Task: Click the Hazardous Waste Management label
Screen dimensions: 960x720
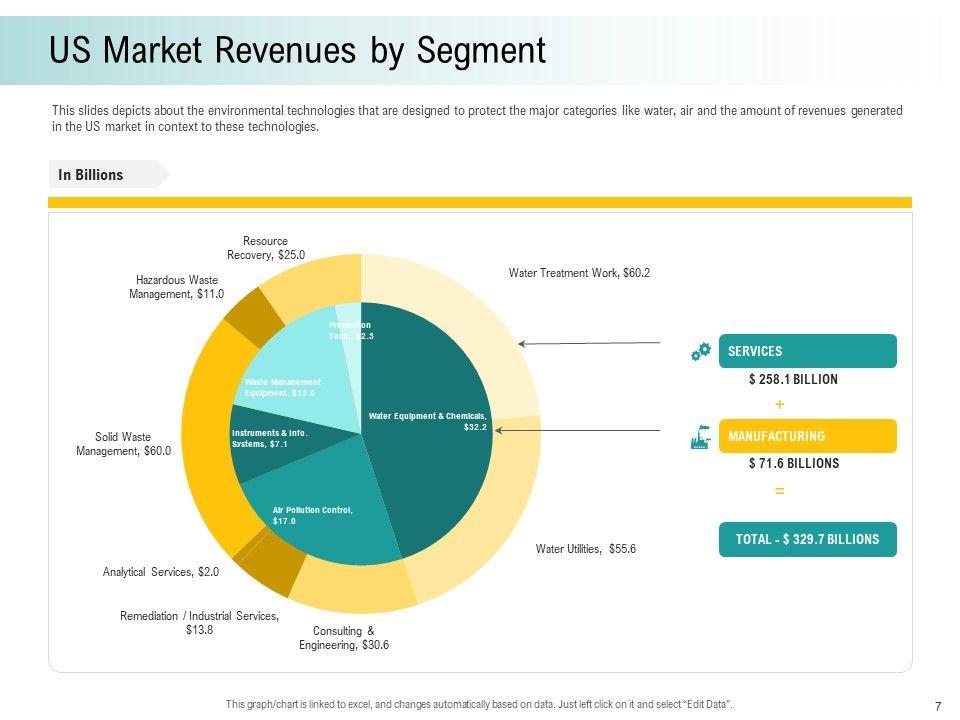Action: [176, 287]
